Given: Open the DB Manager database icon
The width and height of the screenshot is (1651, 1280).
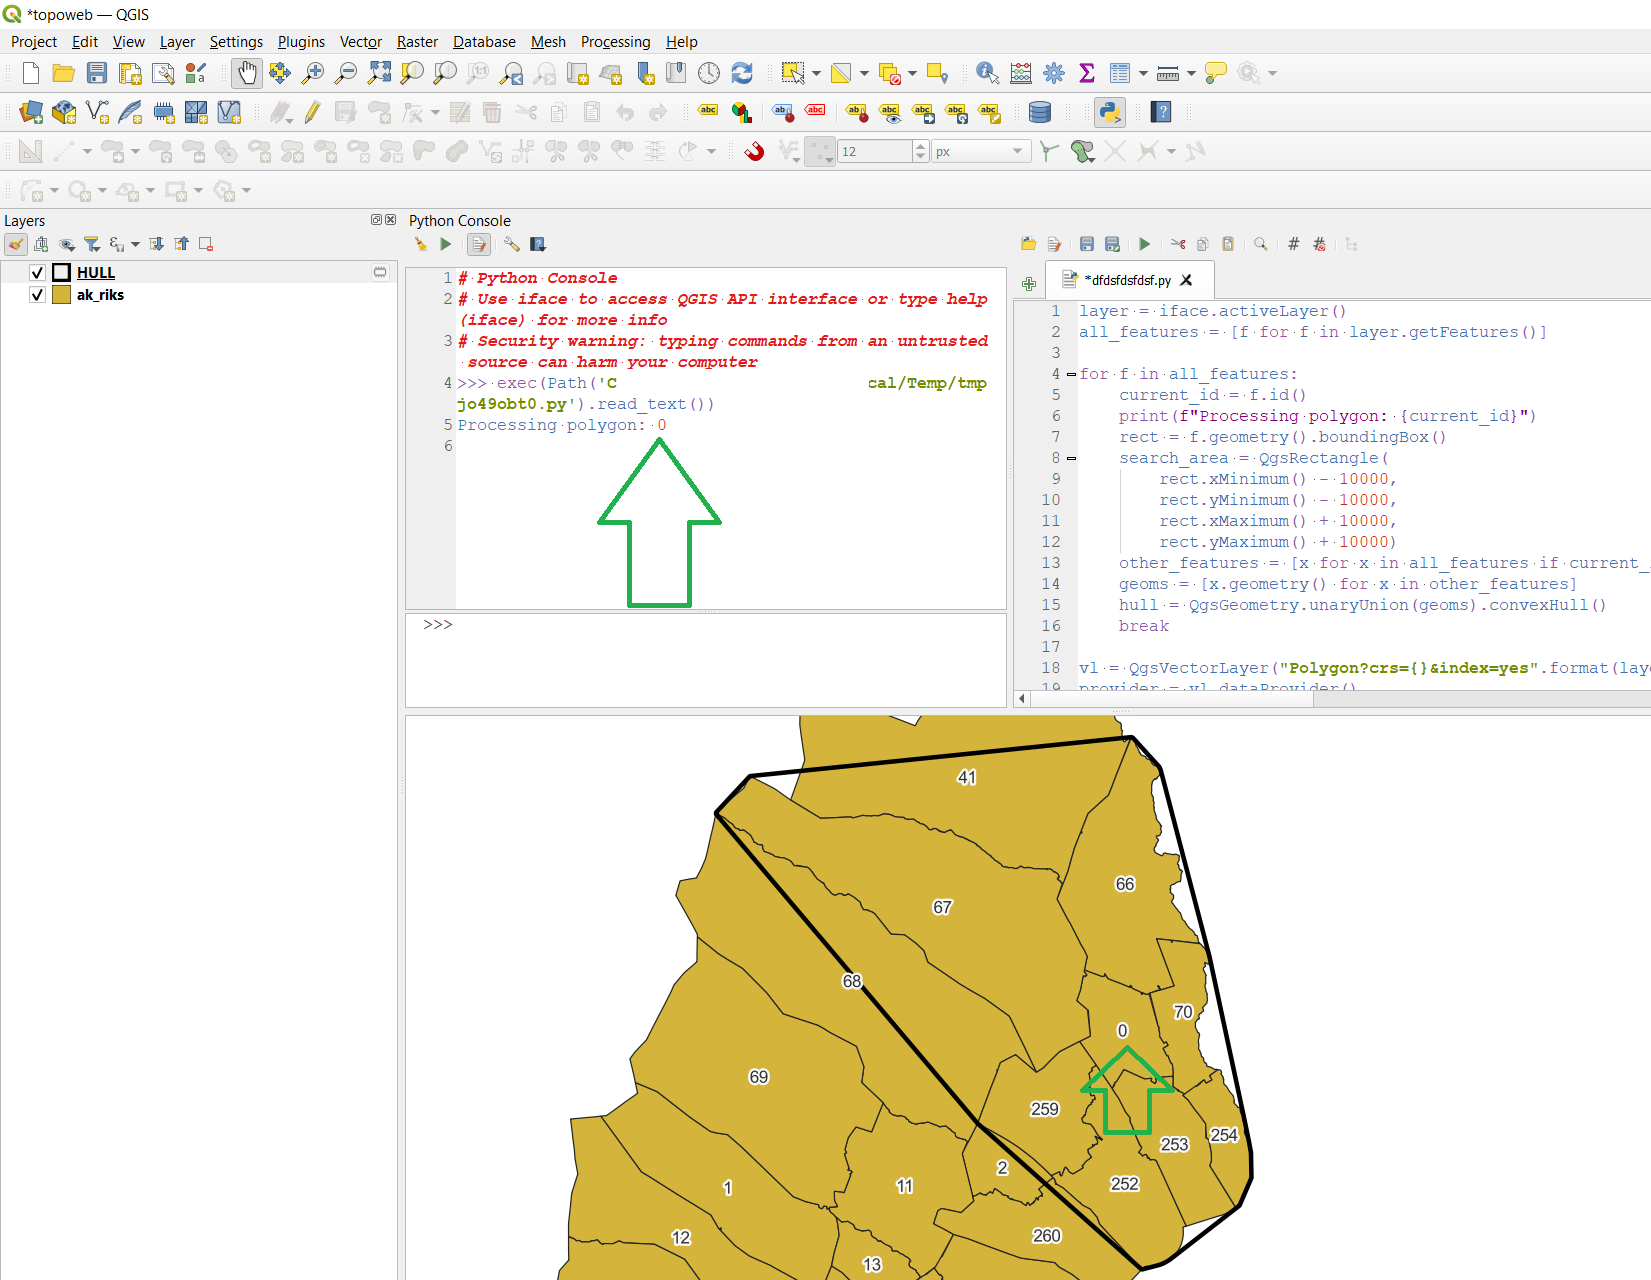Looking at the screenshot, I should [x=1040, y=112].
